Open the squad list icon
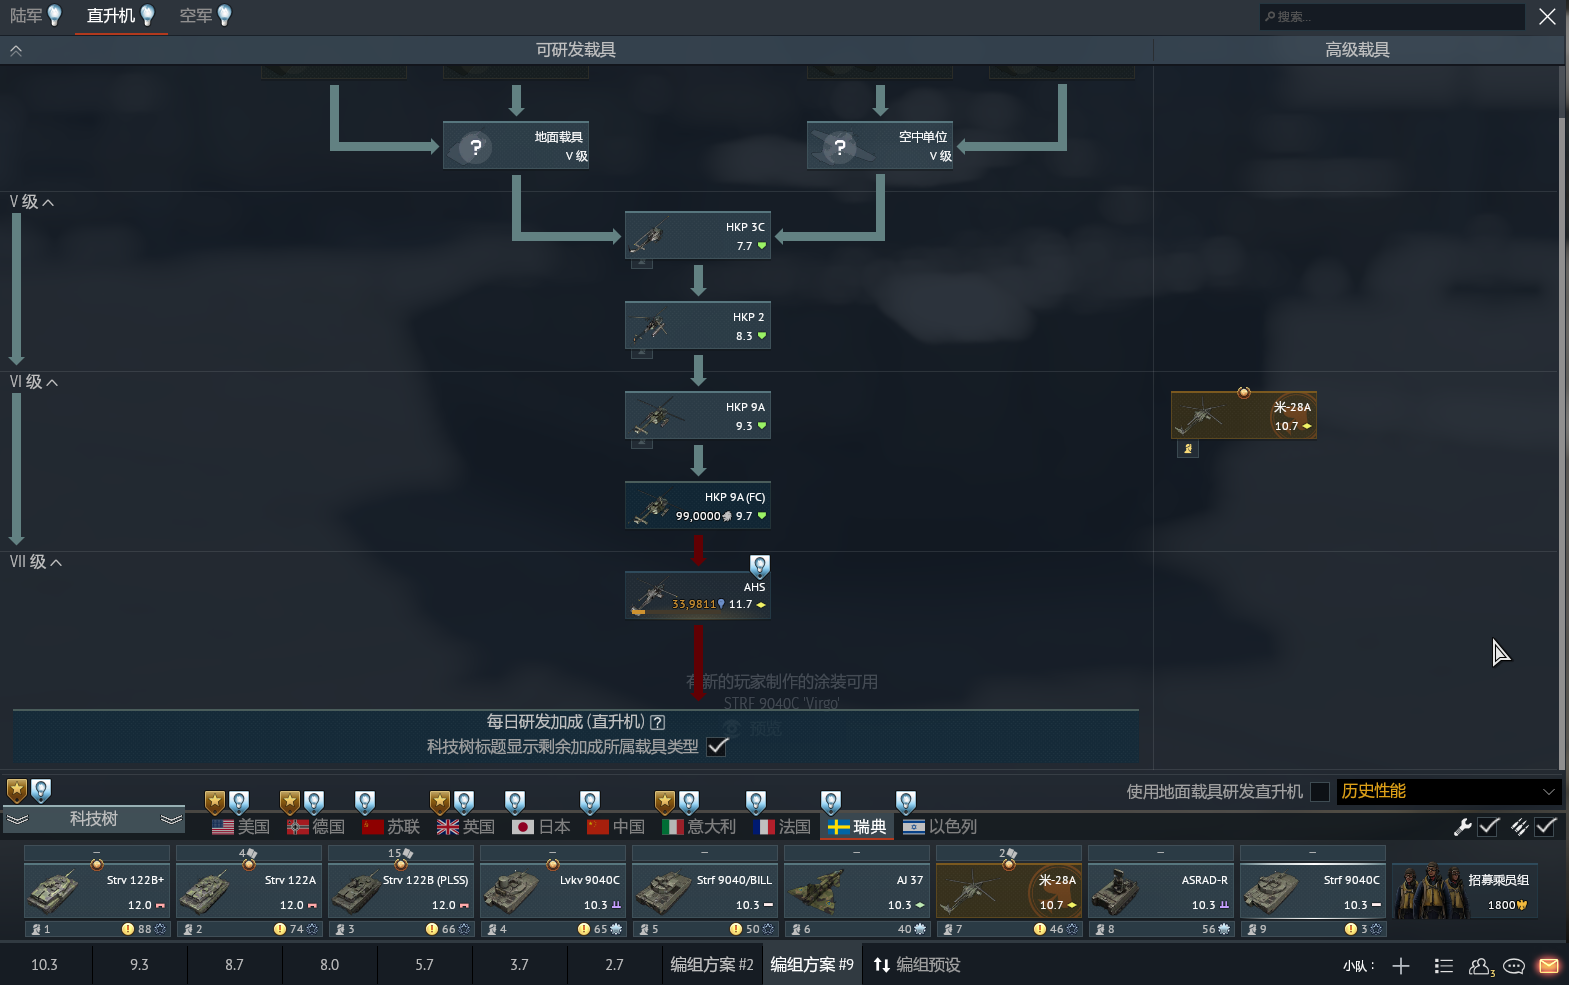 (1443, 966)
